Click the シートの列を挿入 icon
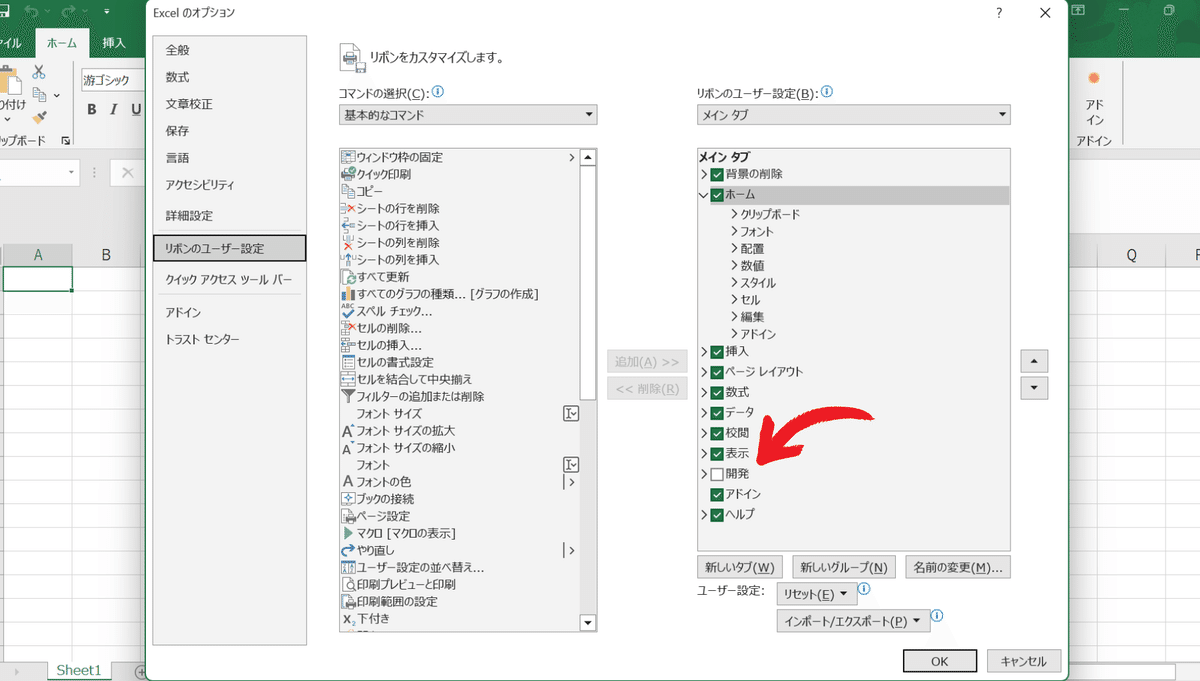 pos(348,259)
